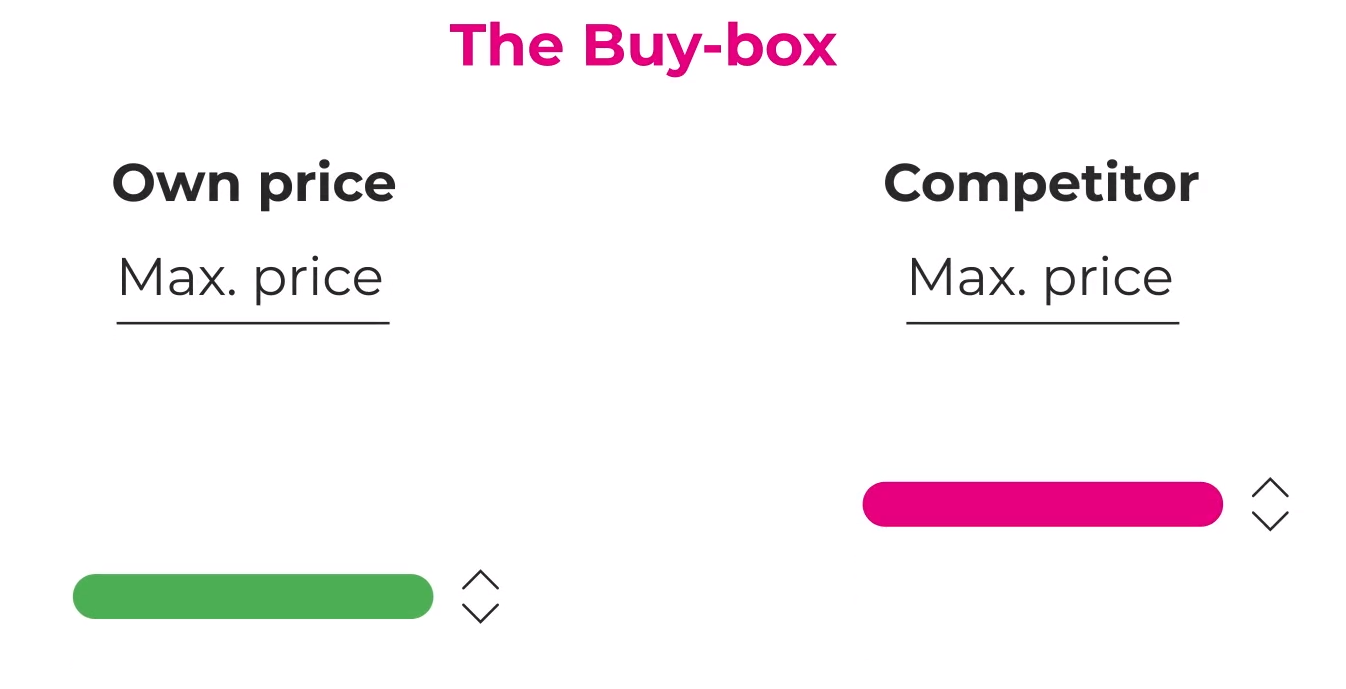The width and height of the screenshot is (1346, 689).
Task: Click the up chevron beside the pink bar
Action: coord(1270,488)
